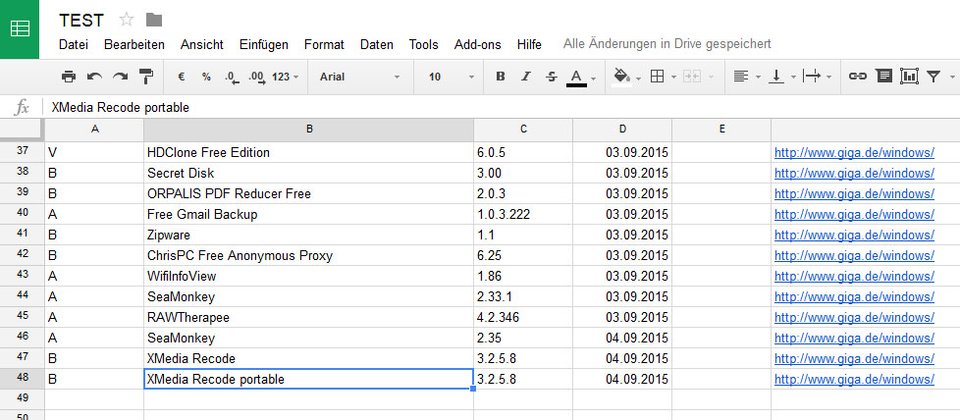Open the Tools menu

(x=424, y=45)
